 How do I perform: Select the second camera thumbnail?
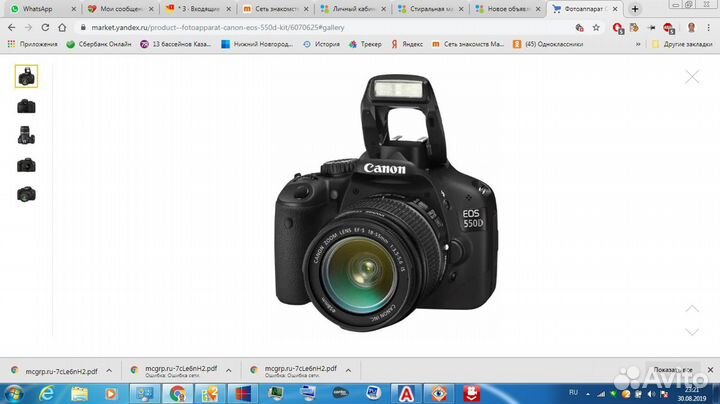pos(26,106)
